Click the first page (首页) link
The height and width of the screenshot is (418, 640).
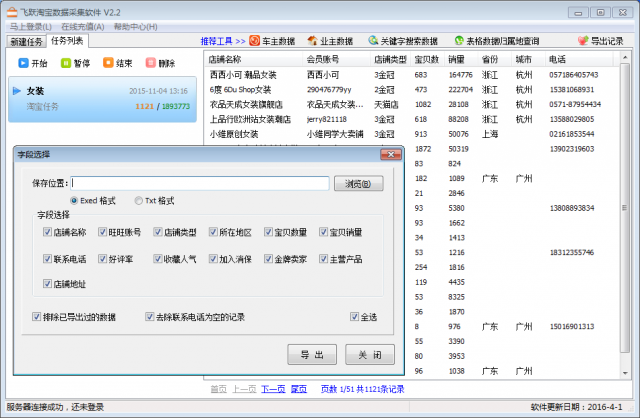click(218, 389)
